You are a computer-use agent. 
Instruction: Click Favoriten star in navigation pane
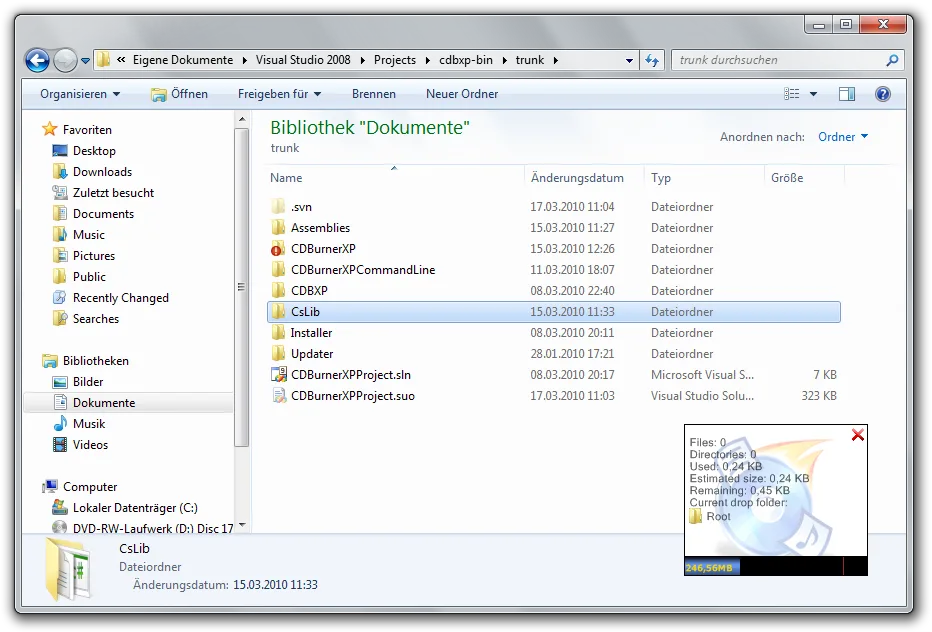[x=49, y=129]
